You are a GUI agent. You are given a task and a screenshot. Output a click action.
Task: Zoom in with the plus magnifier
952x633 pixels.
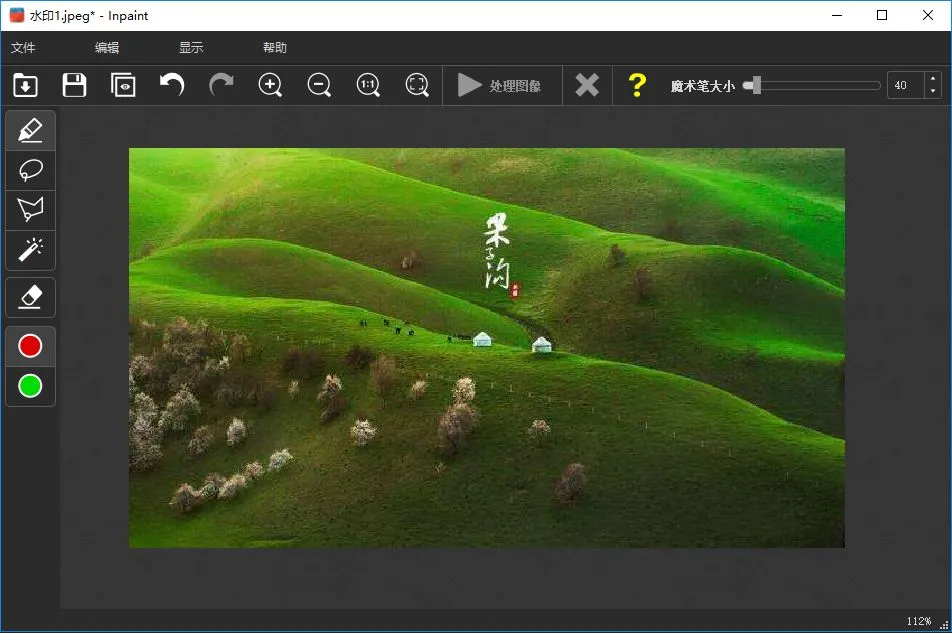coord(270,85)
